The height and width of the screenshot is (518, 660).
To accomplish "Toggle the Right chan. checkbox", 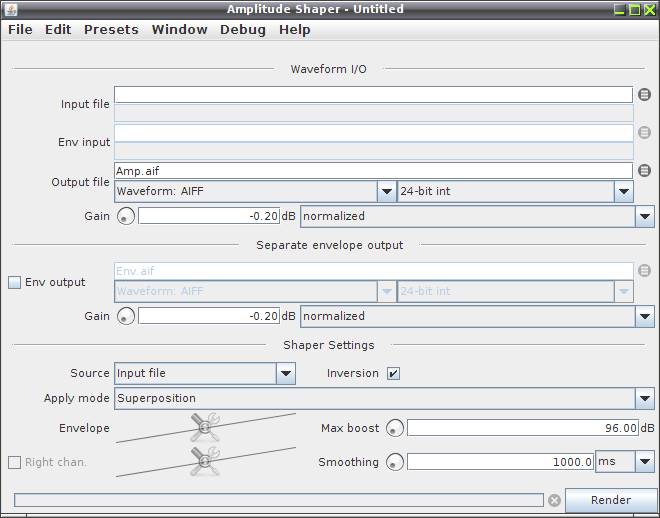I will pos(14,462).
